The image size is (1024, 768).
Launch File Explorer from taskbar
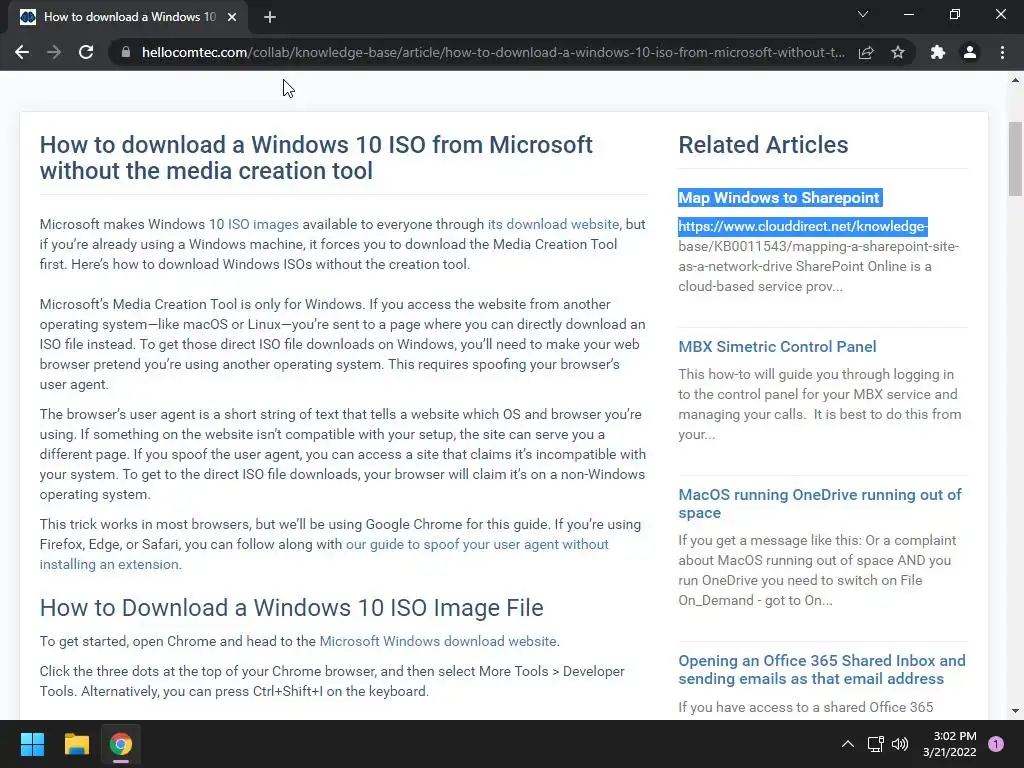76,744
